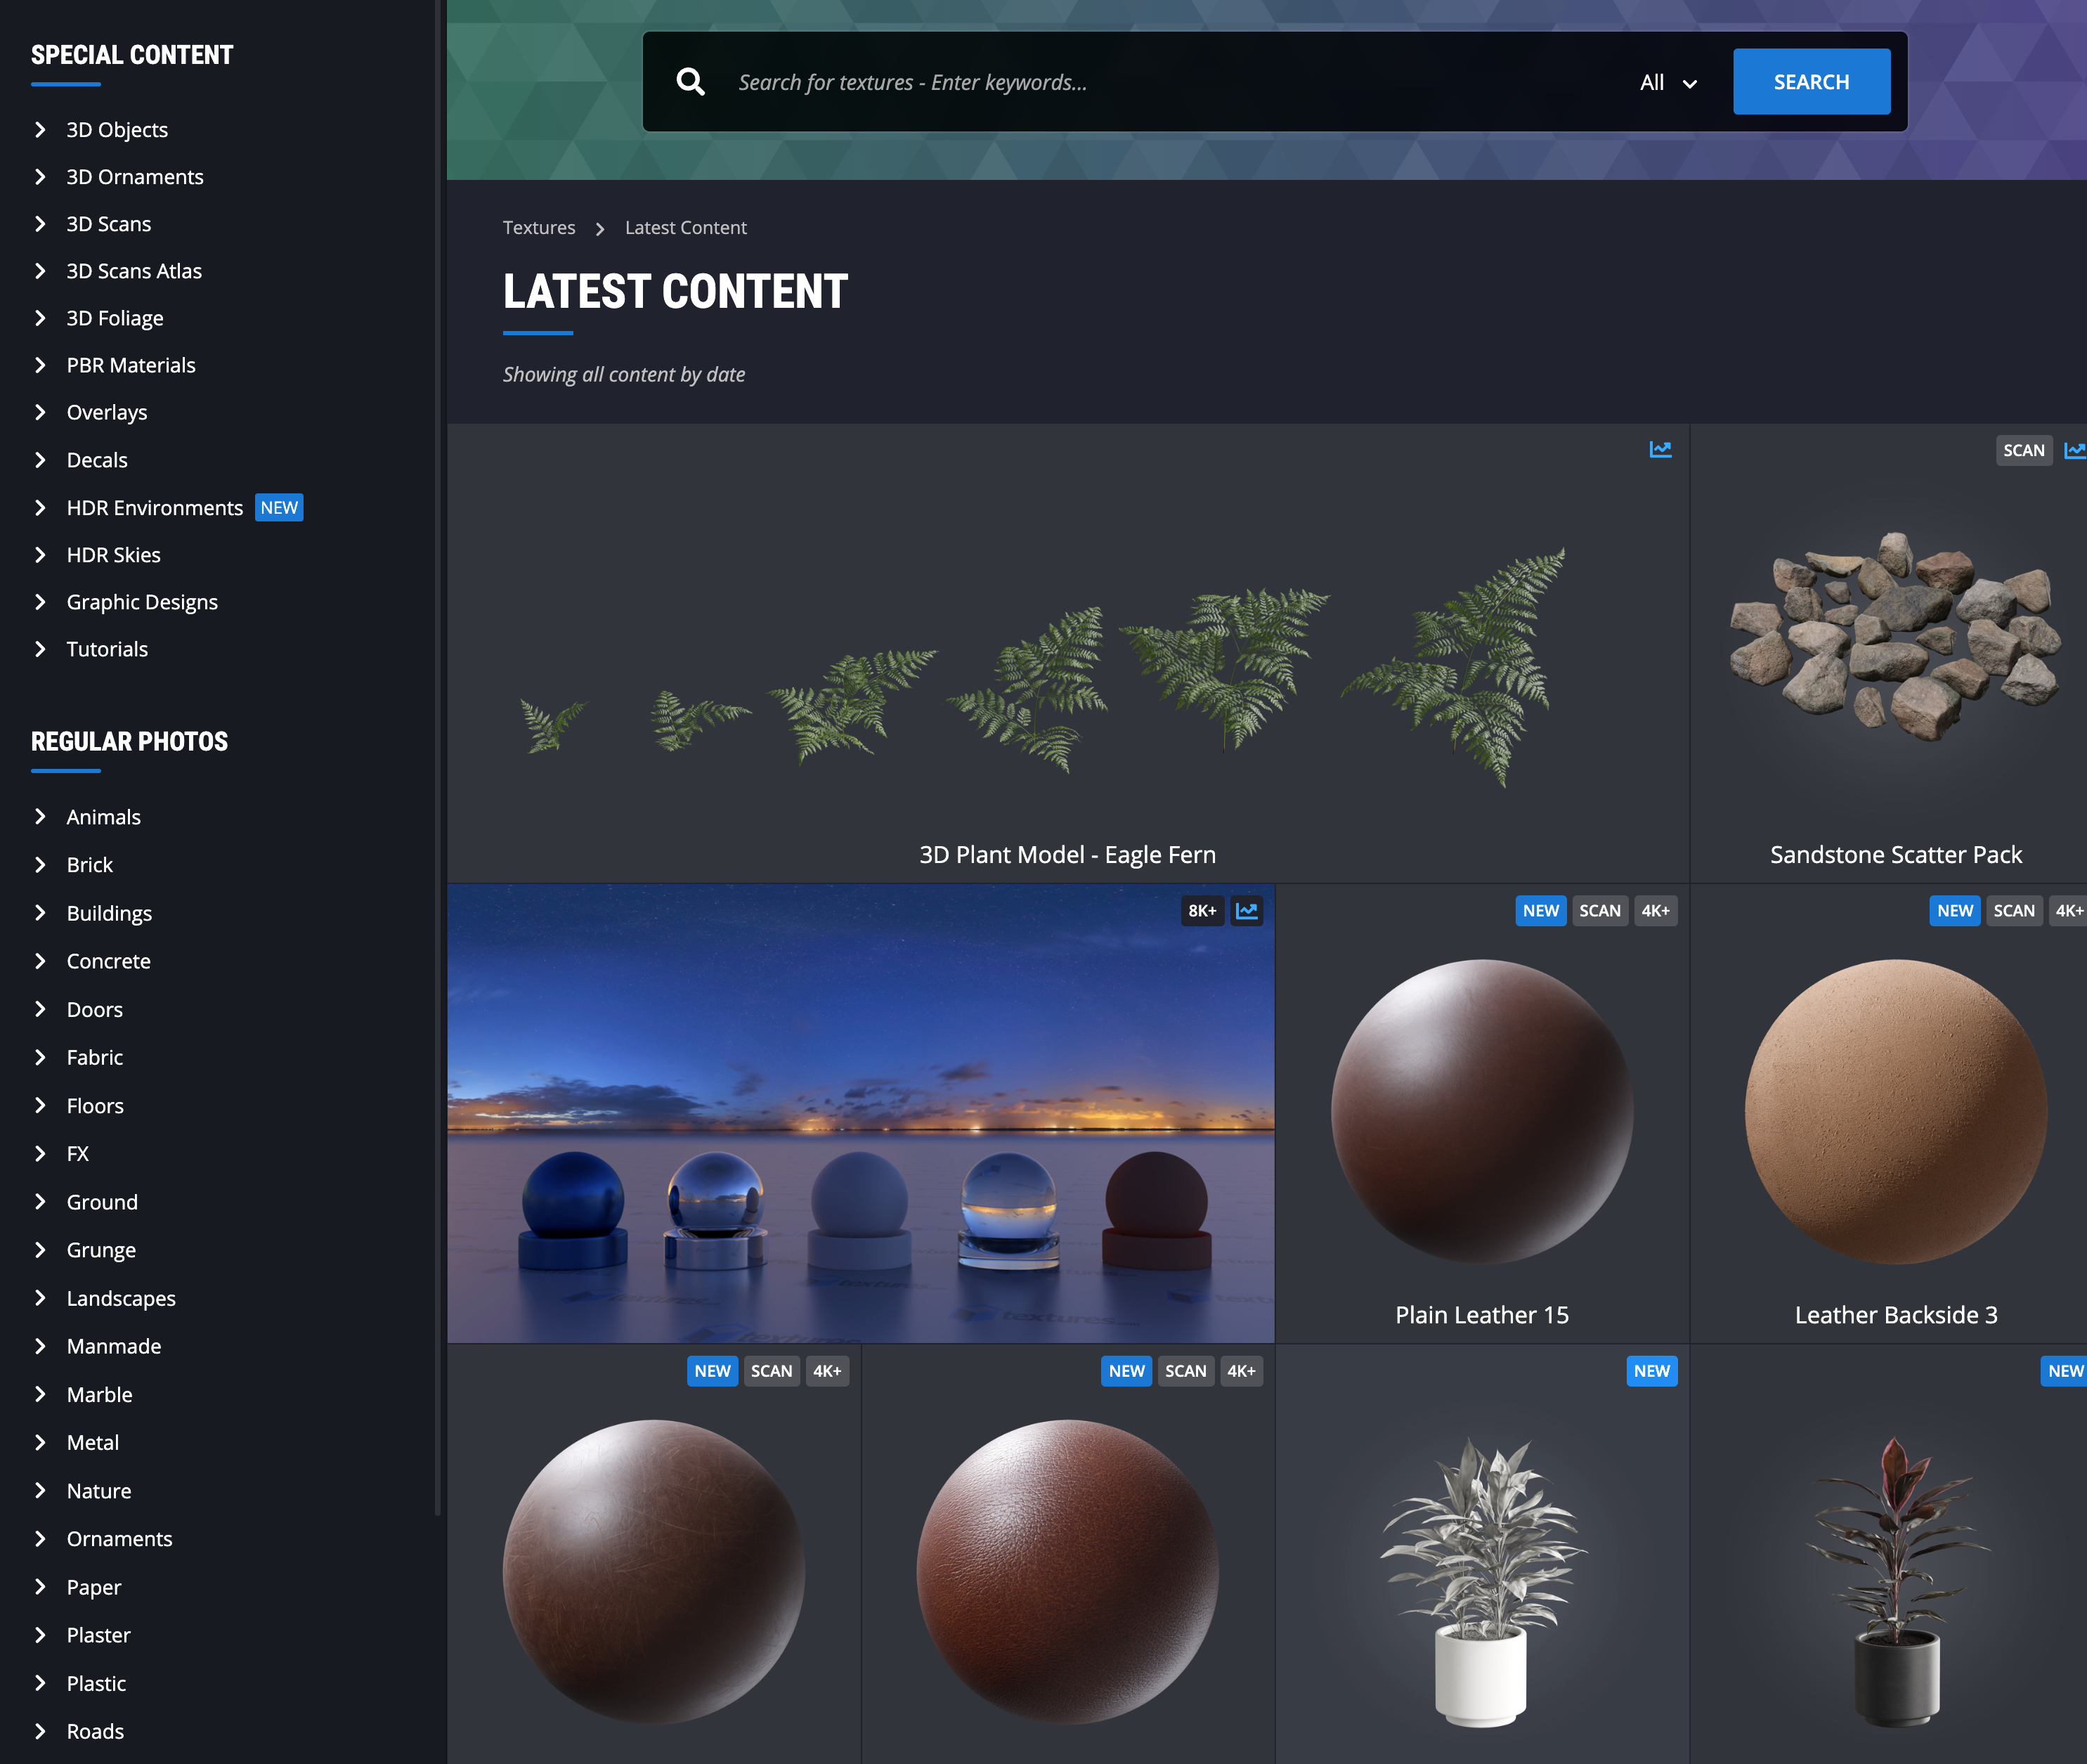The height and width of the screenshot is (1764, 2087).
Task: Click Latest Content breadcrumb
Action: click(686, 228)
